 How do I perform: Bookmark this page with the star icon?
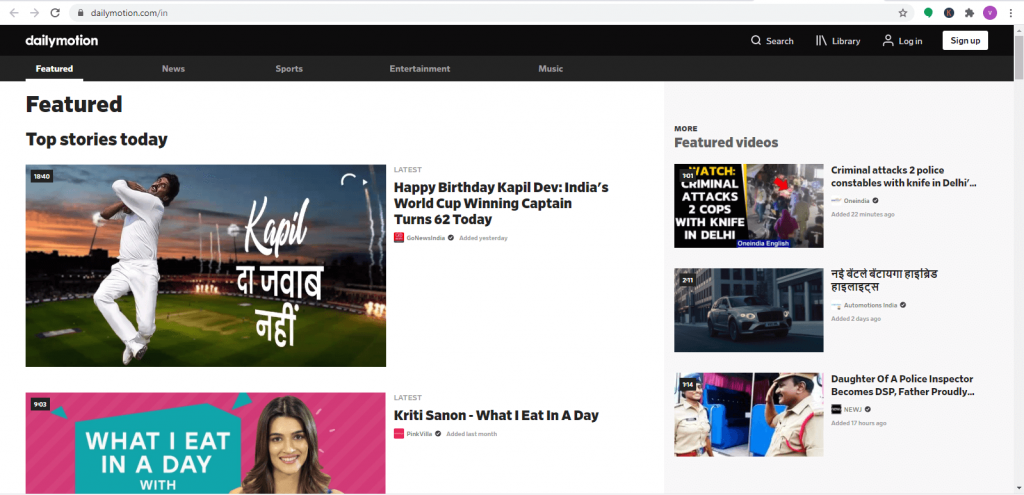[903, 13]
